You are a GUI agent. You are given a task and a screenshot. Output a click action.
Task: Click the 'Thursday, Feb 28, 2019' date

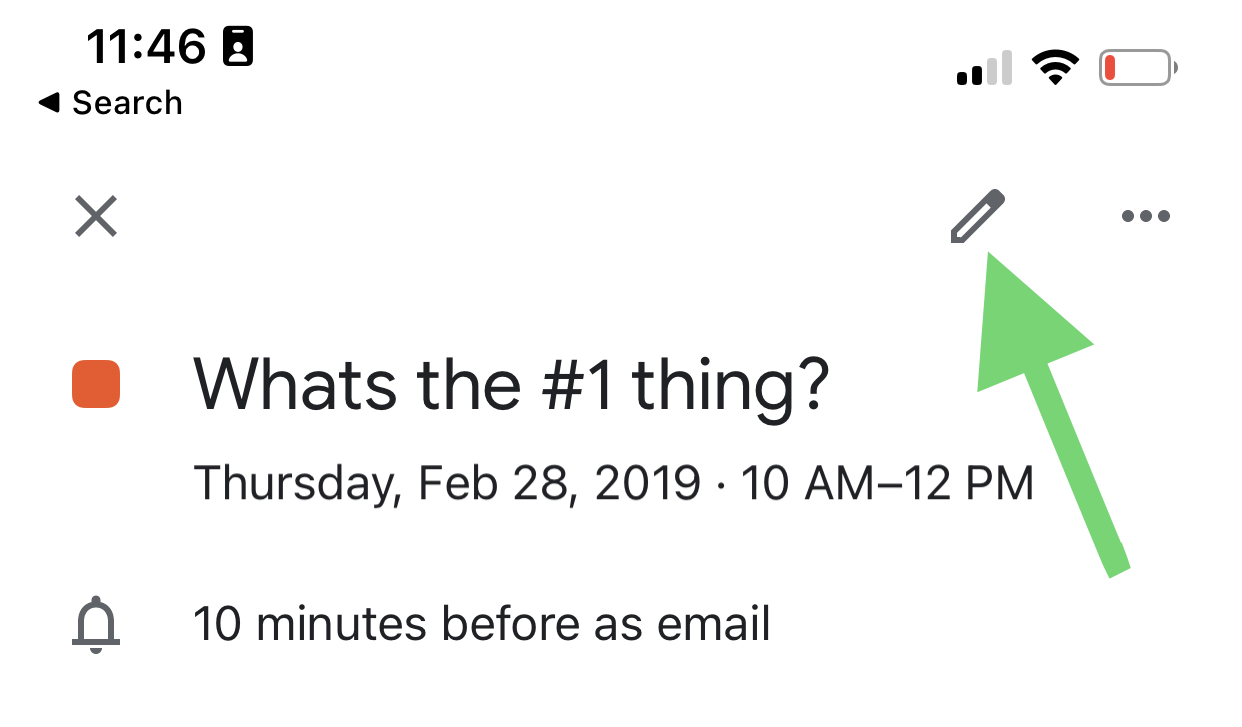[x=447, y=482]
